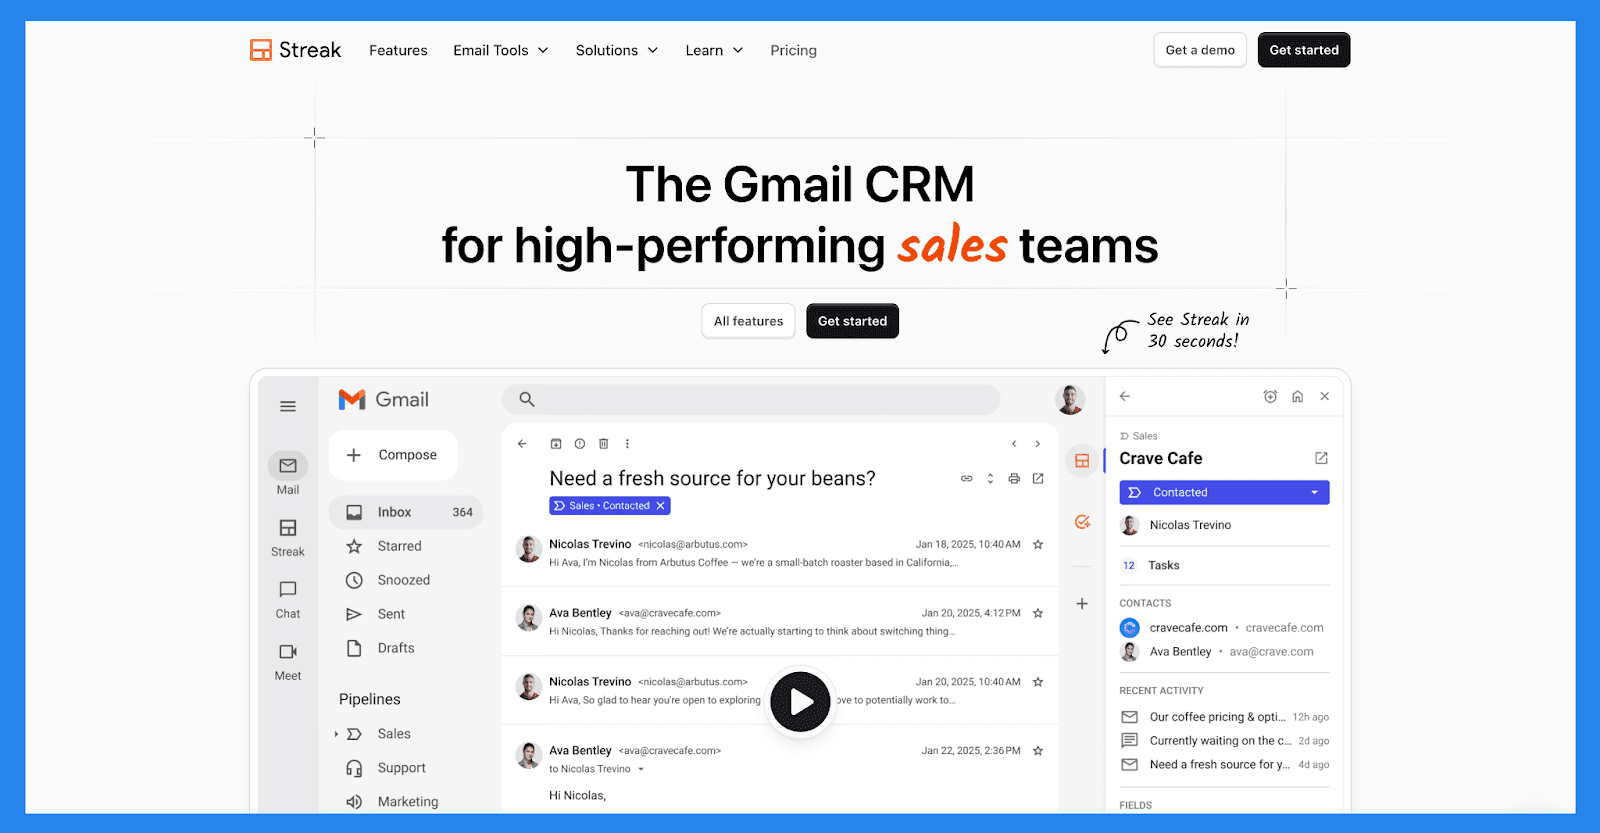Click the orange task check icon

1082,522
